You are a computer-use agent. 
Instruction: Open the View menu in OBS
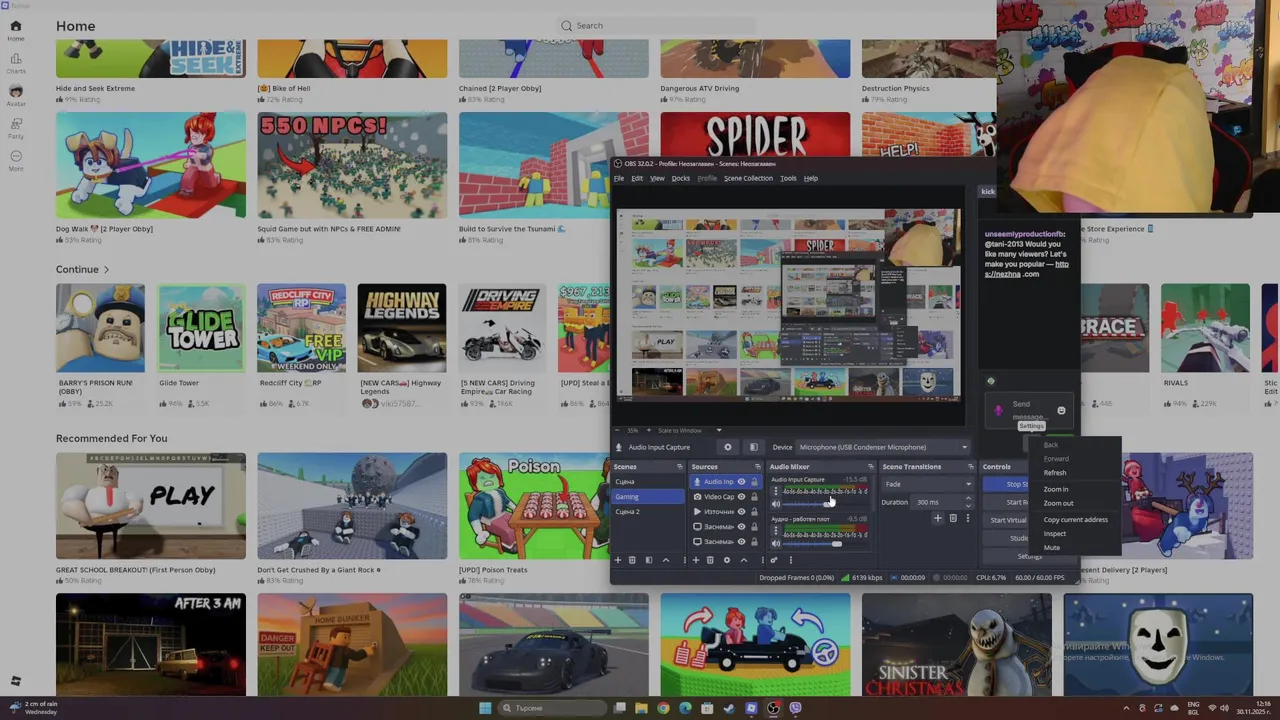coord(657,178)
